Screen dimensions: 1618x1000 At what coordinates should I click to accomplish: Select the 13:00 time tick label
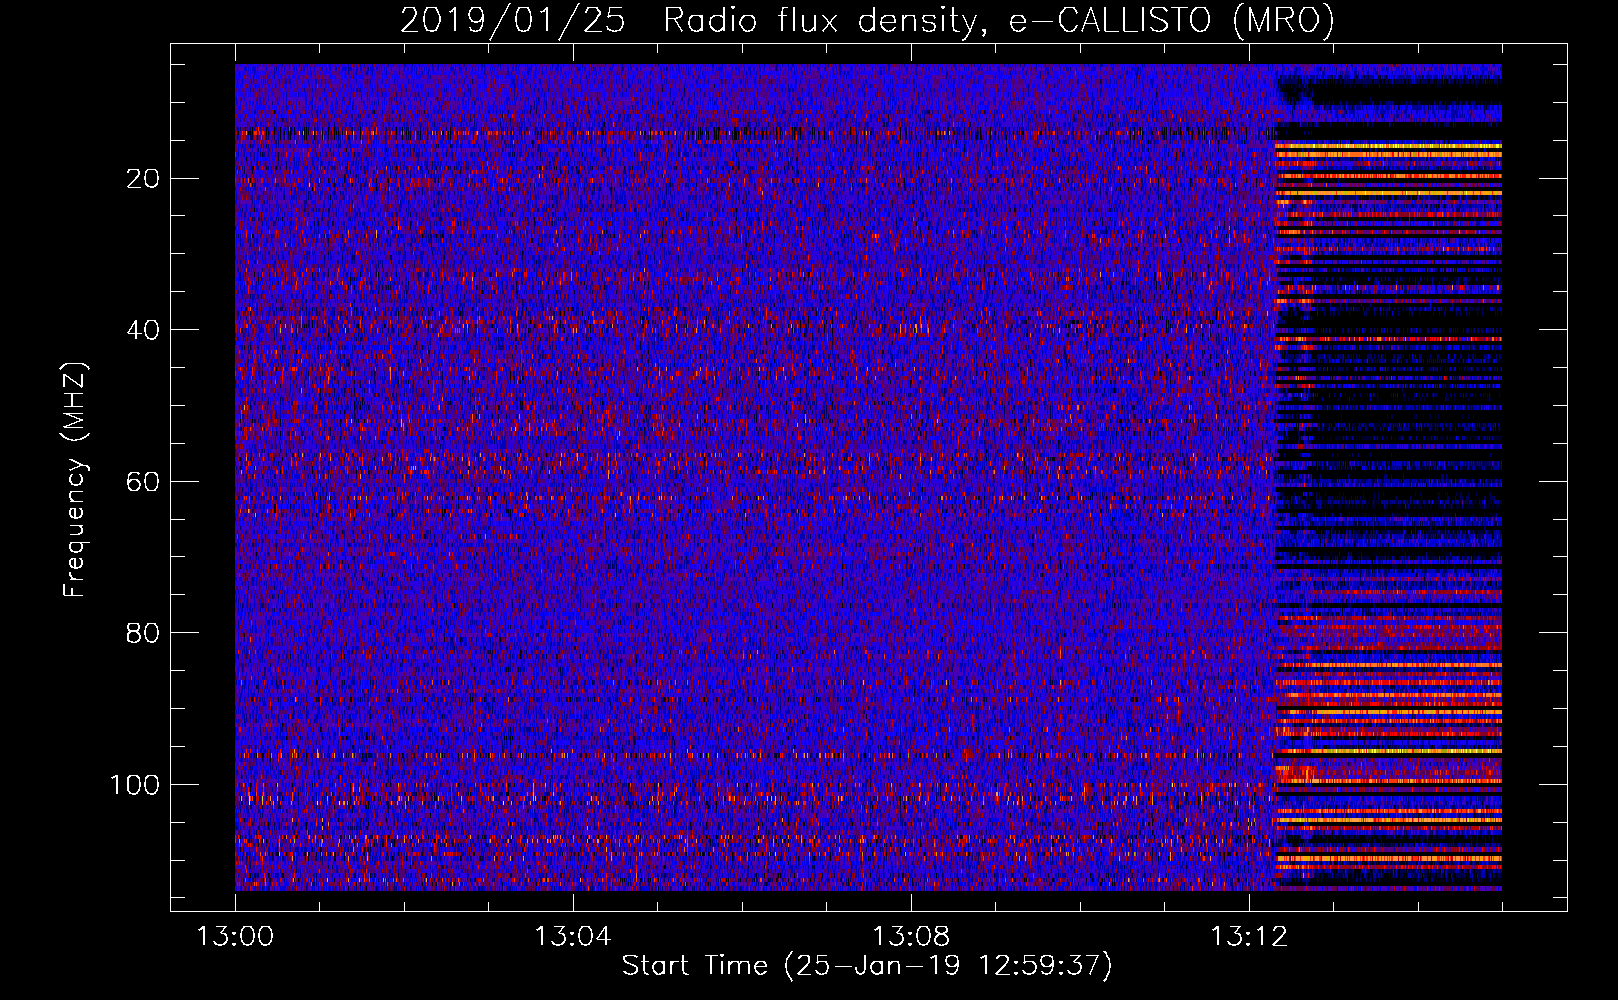tap(235, 936)
